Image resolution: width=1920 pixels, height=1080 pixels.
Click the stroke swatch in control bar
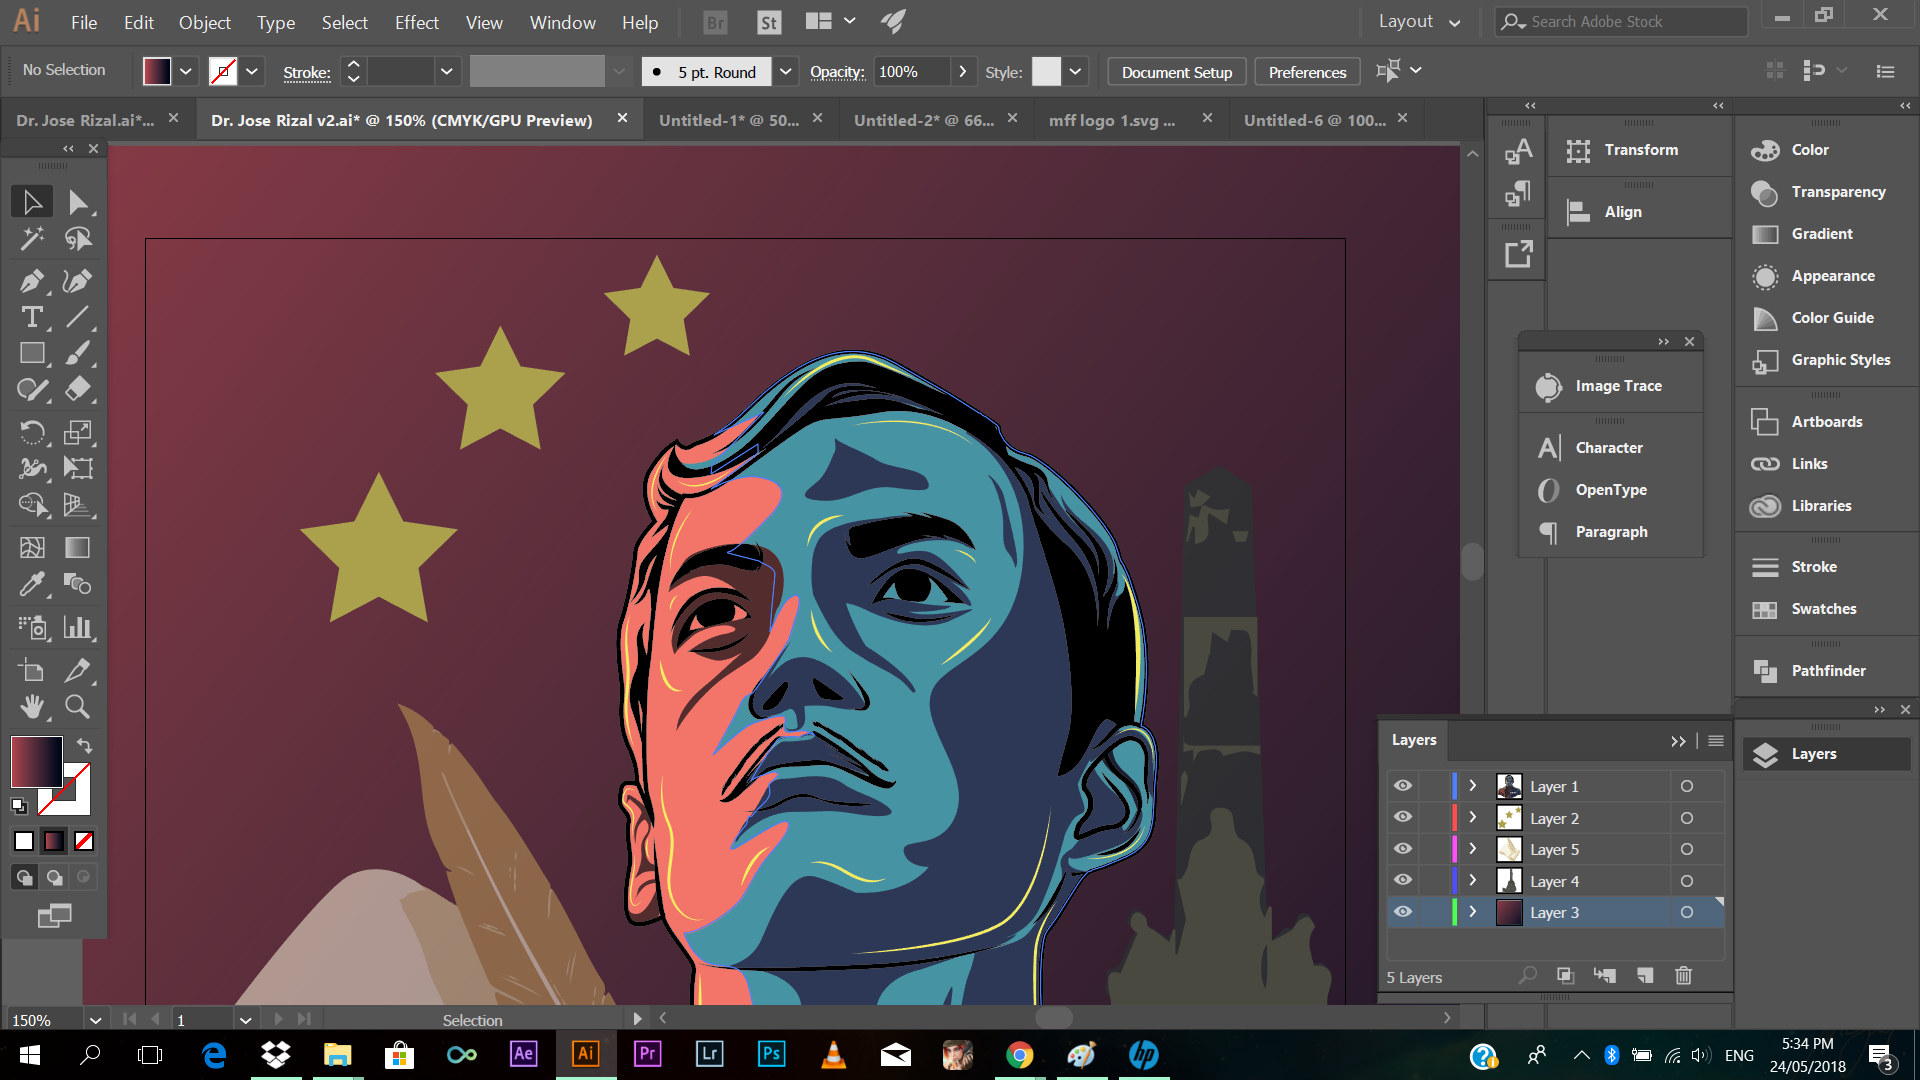point(222,71)
